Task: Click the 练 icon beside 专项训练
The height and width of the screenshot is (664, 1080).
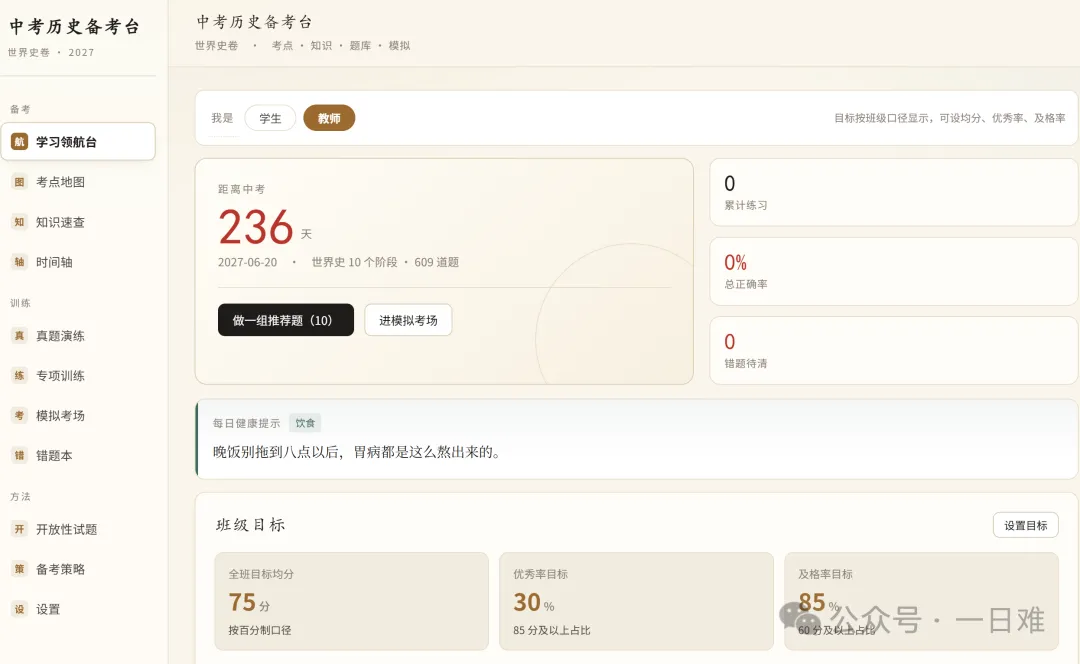Action: tap(19, 375)
